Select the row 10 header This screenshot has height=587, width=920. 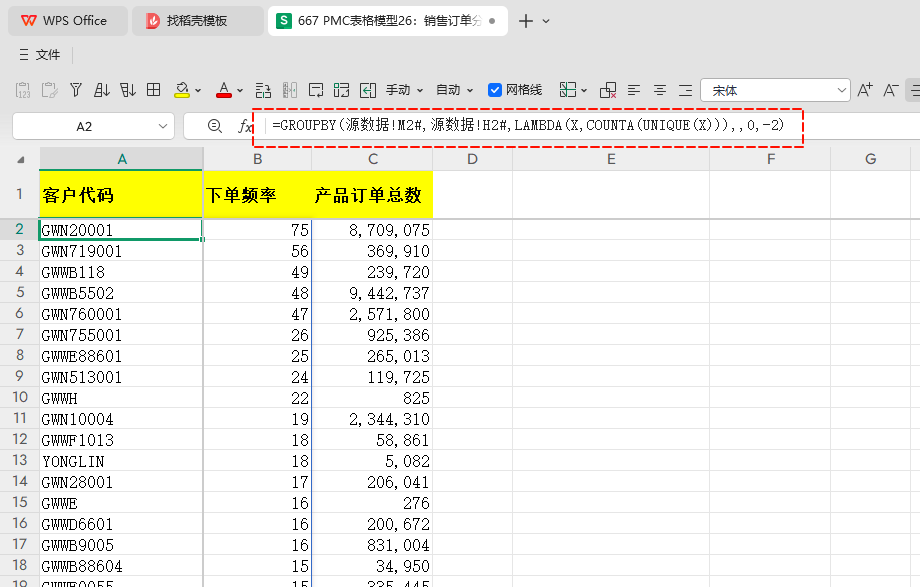point(19,397)
